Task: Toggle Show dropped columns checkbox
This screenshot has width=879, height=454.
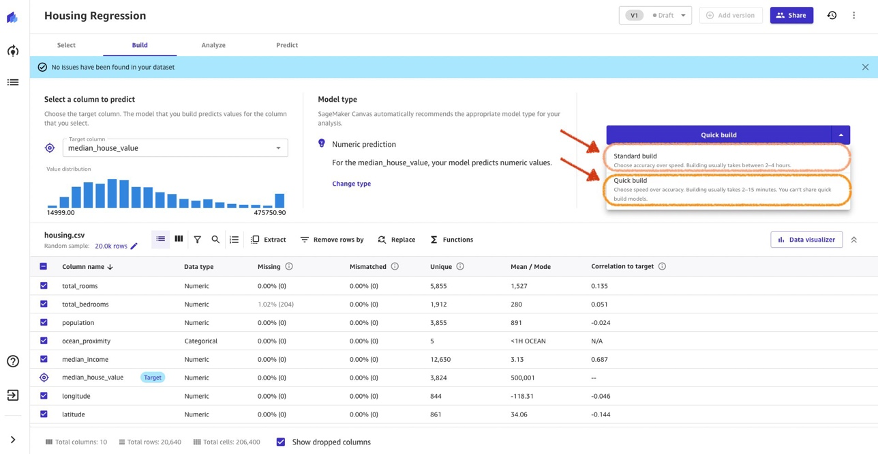Action: tap(281, 442)
